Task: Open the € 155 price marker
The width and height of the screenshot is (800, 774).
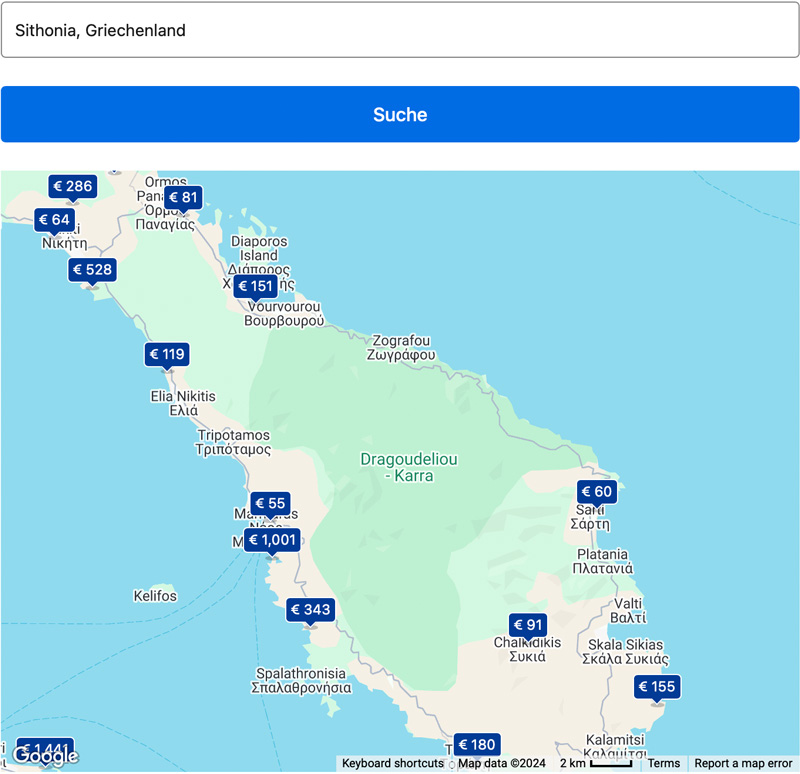Action: (x=657, y=687)
